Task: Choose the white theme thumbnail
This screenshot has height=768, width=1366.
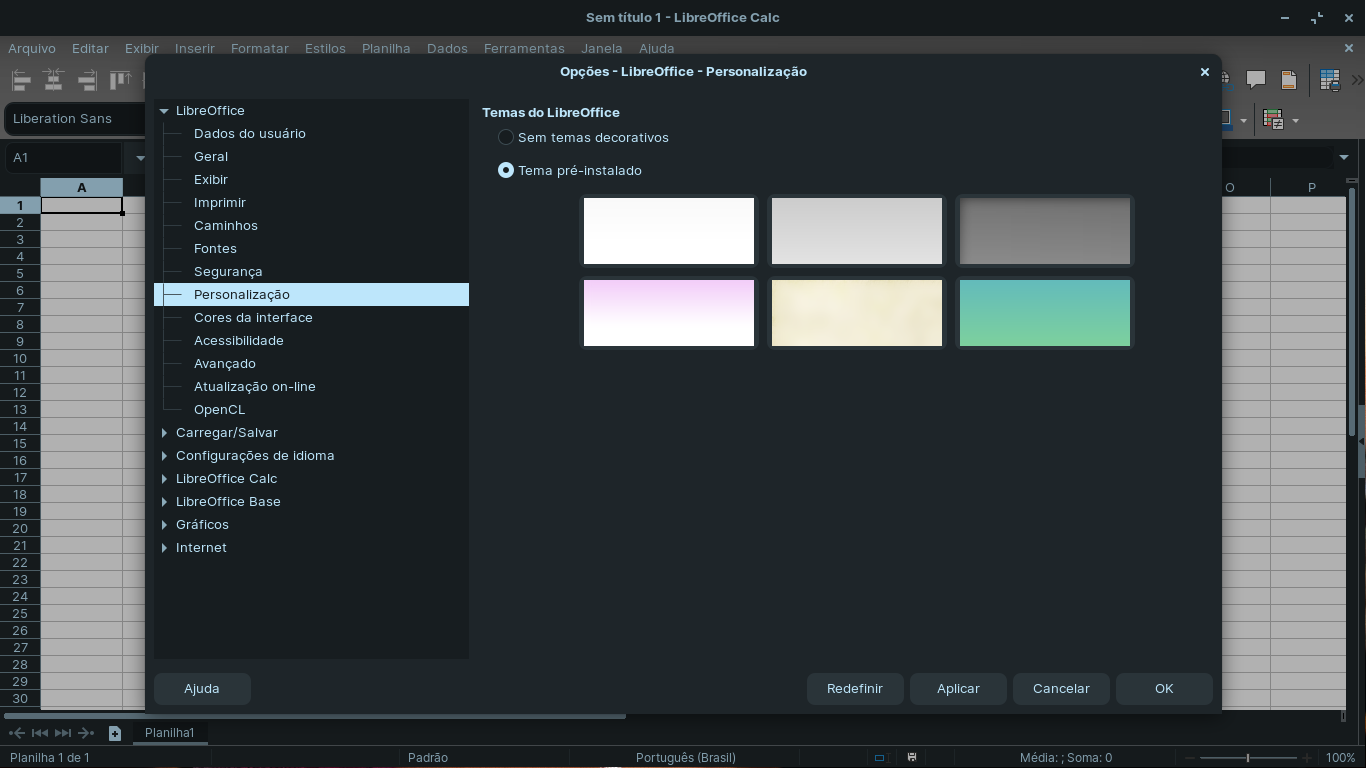Action: [x=669, y=231]
